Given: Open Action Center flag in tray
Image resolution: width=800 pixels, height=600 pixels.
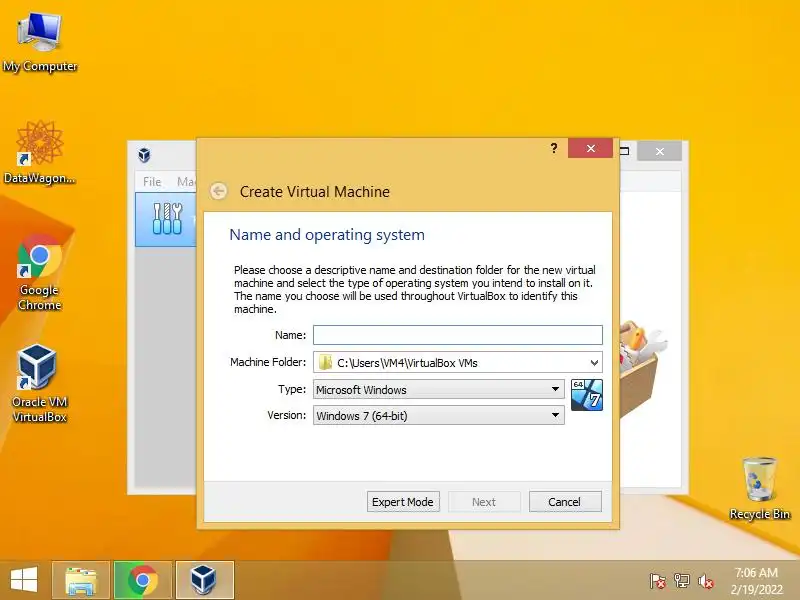Looking at the screenshot, I should tap(657, 581).
